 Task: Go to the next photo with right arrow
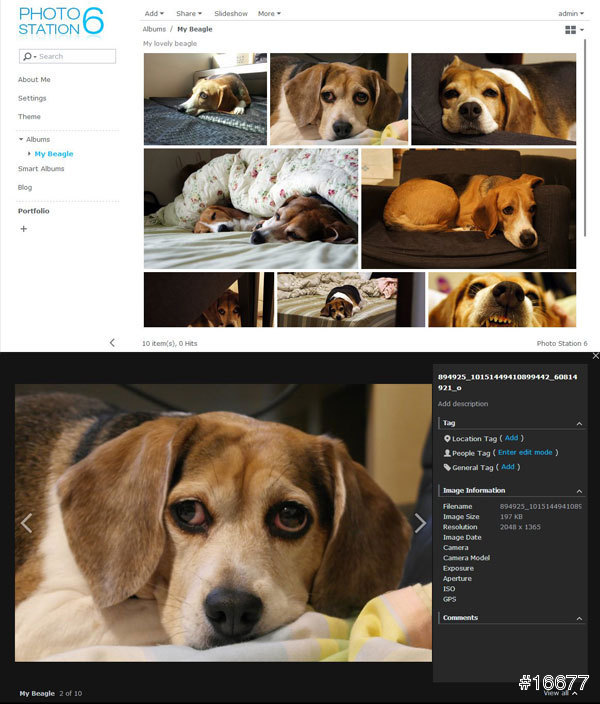(x=420, y=523)
